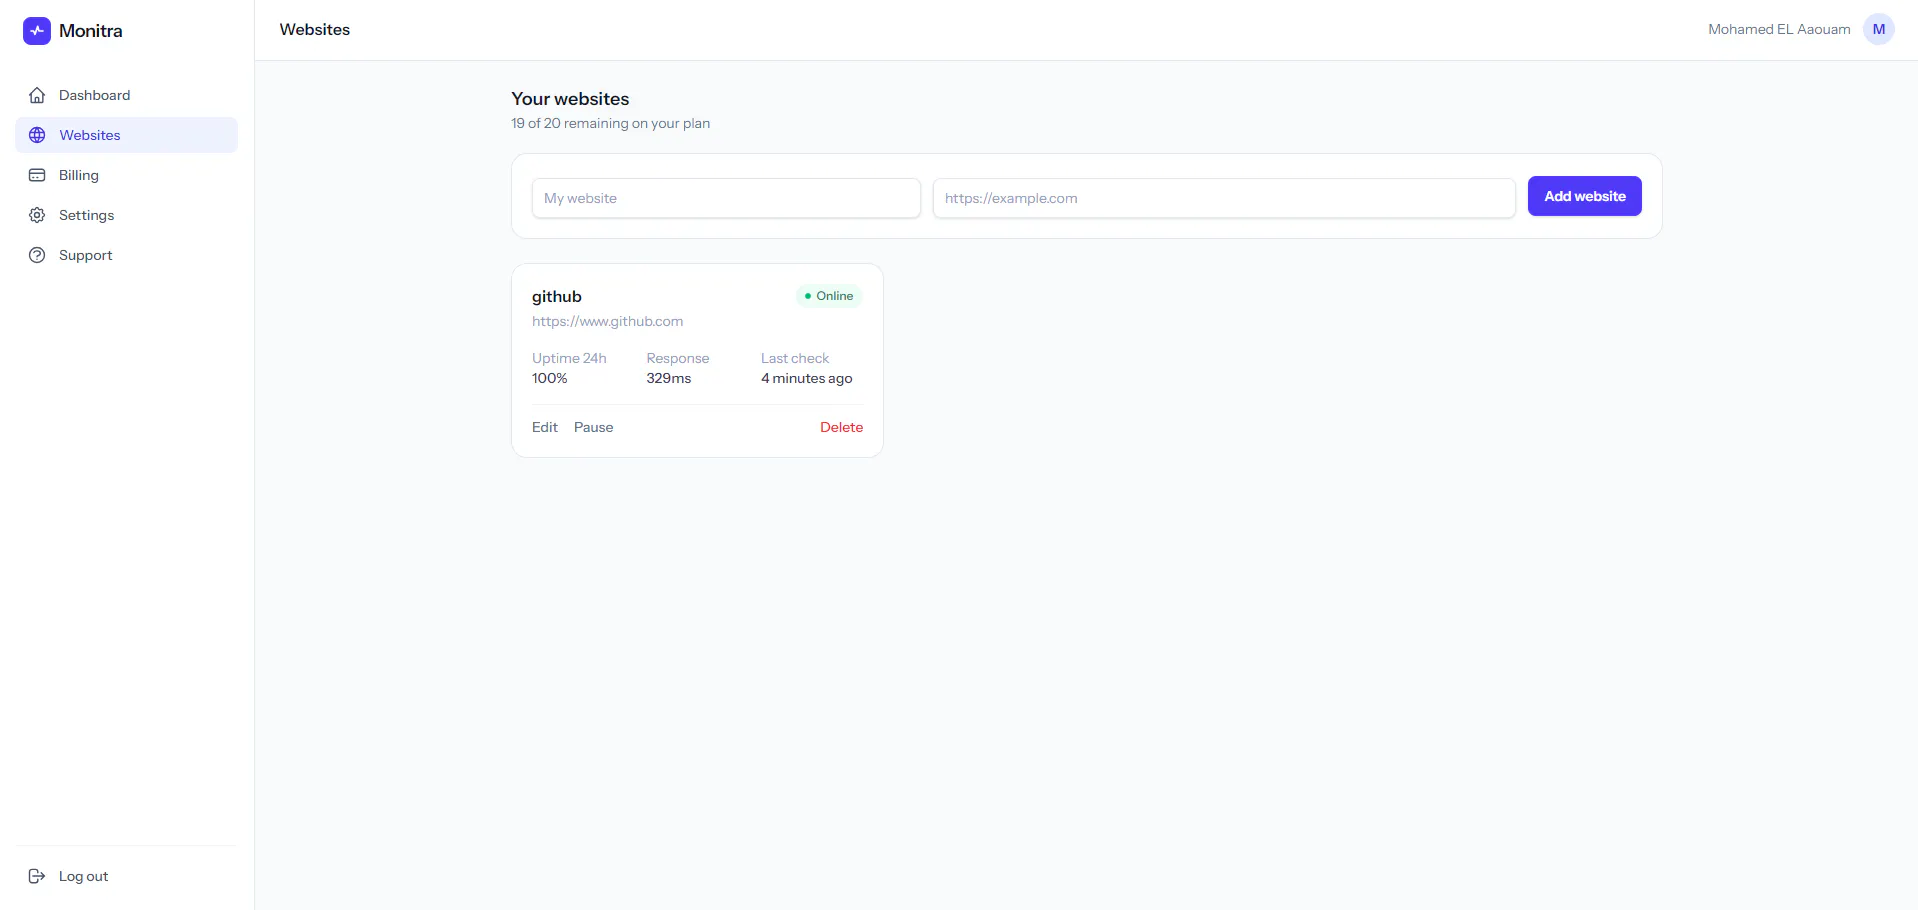This screenshot has height=910, width=1918.
Task: Click the 329ms response value
Action: 669,378
